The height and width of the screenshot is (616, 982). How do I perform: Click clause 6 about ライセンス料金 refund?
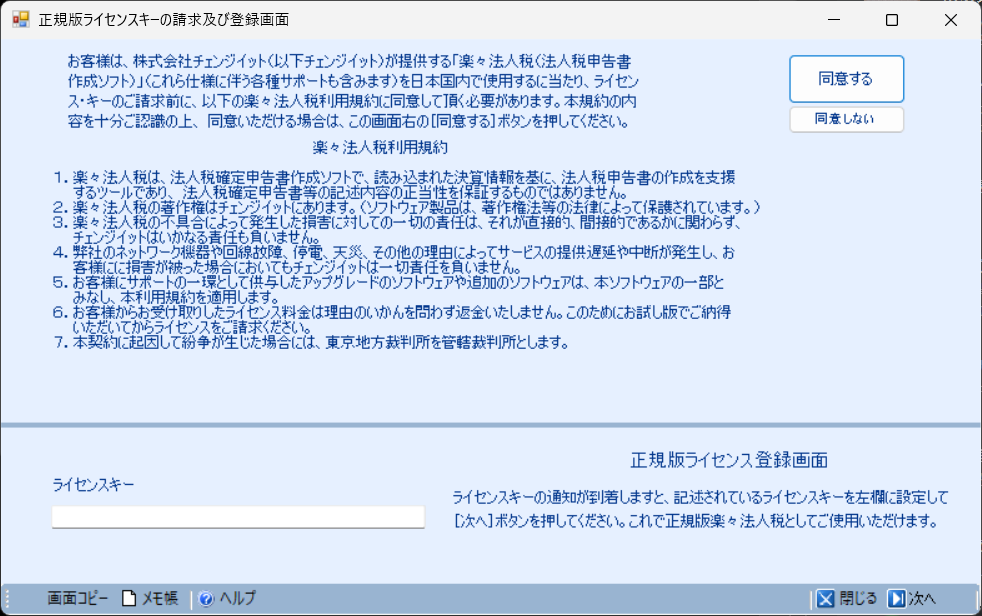[x=392, y=319]
